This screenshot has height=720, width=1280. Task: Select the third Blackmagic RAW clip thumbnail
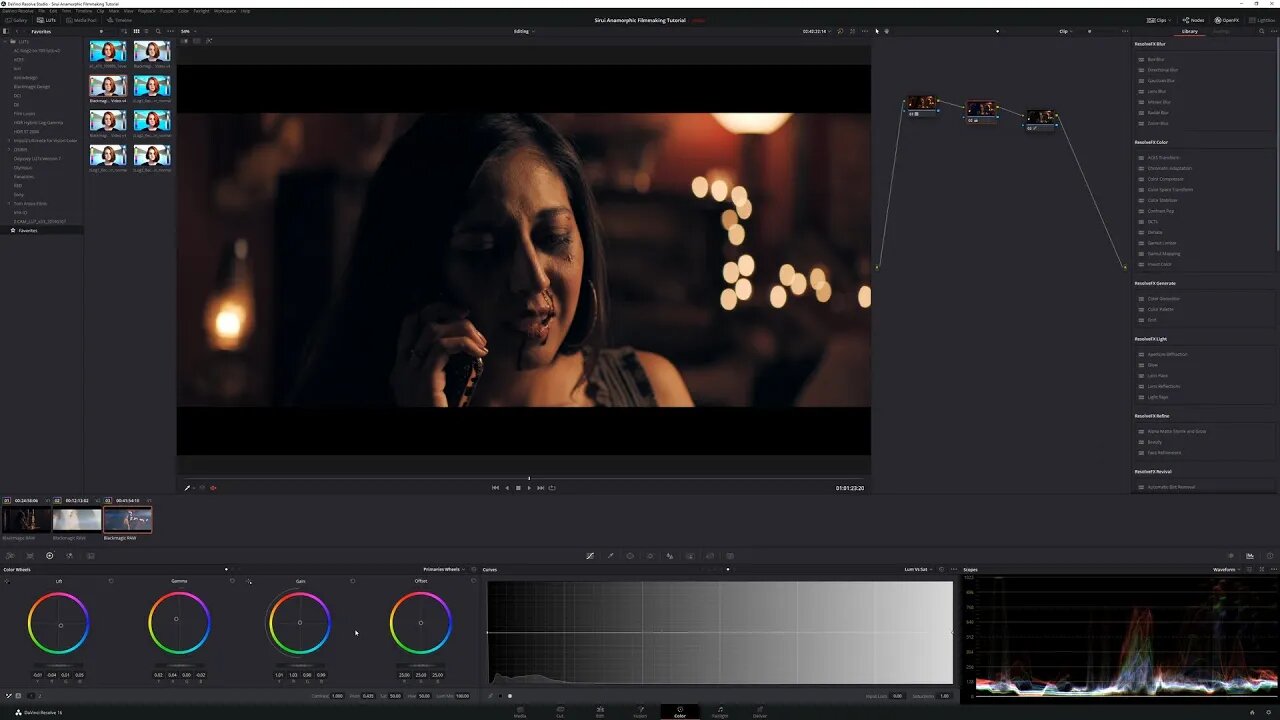(128, 519)
